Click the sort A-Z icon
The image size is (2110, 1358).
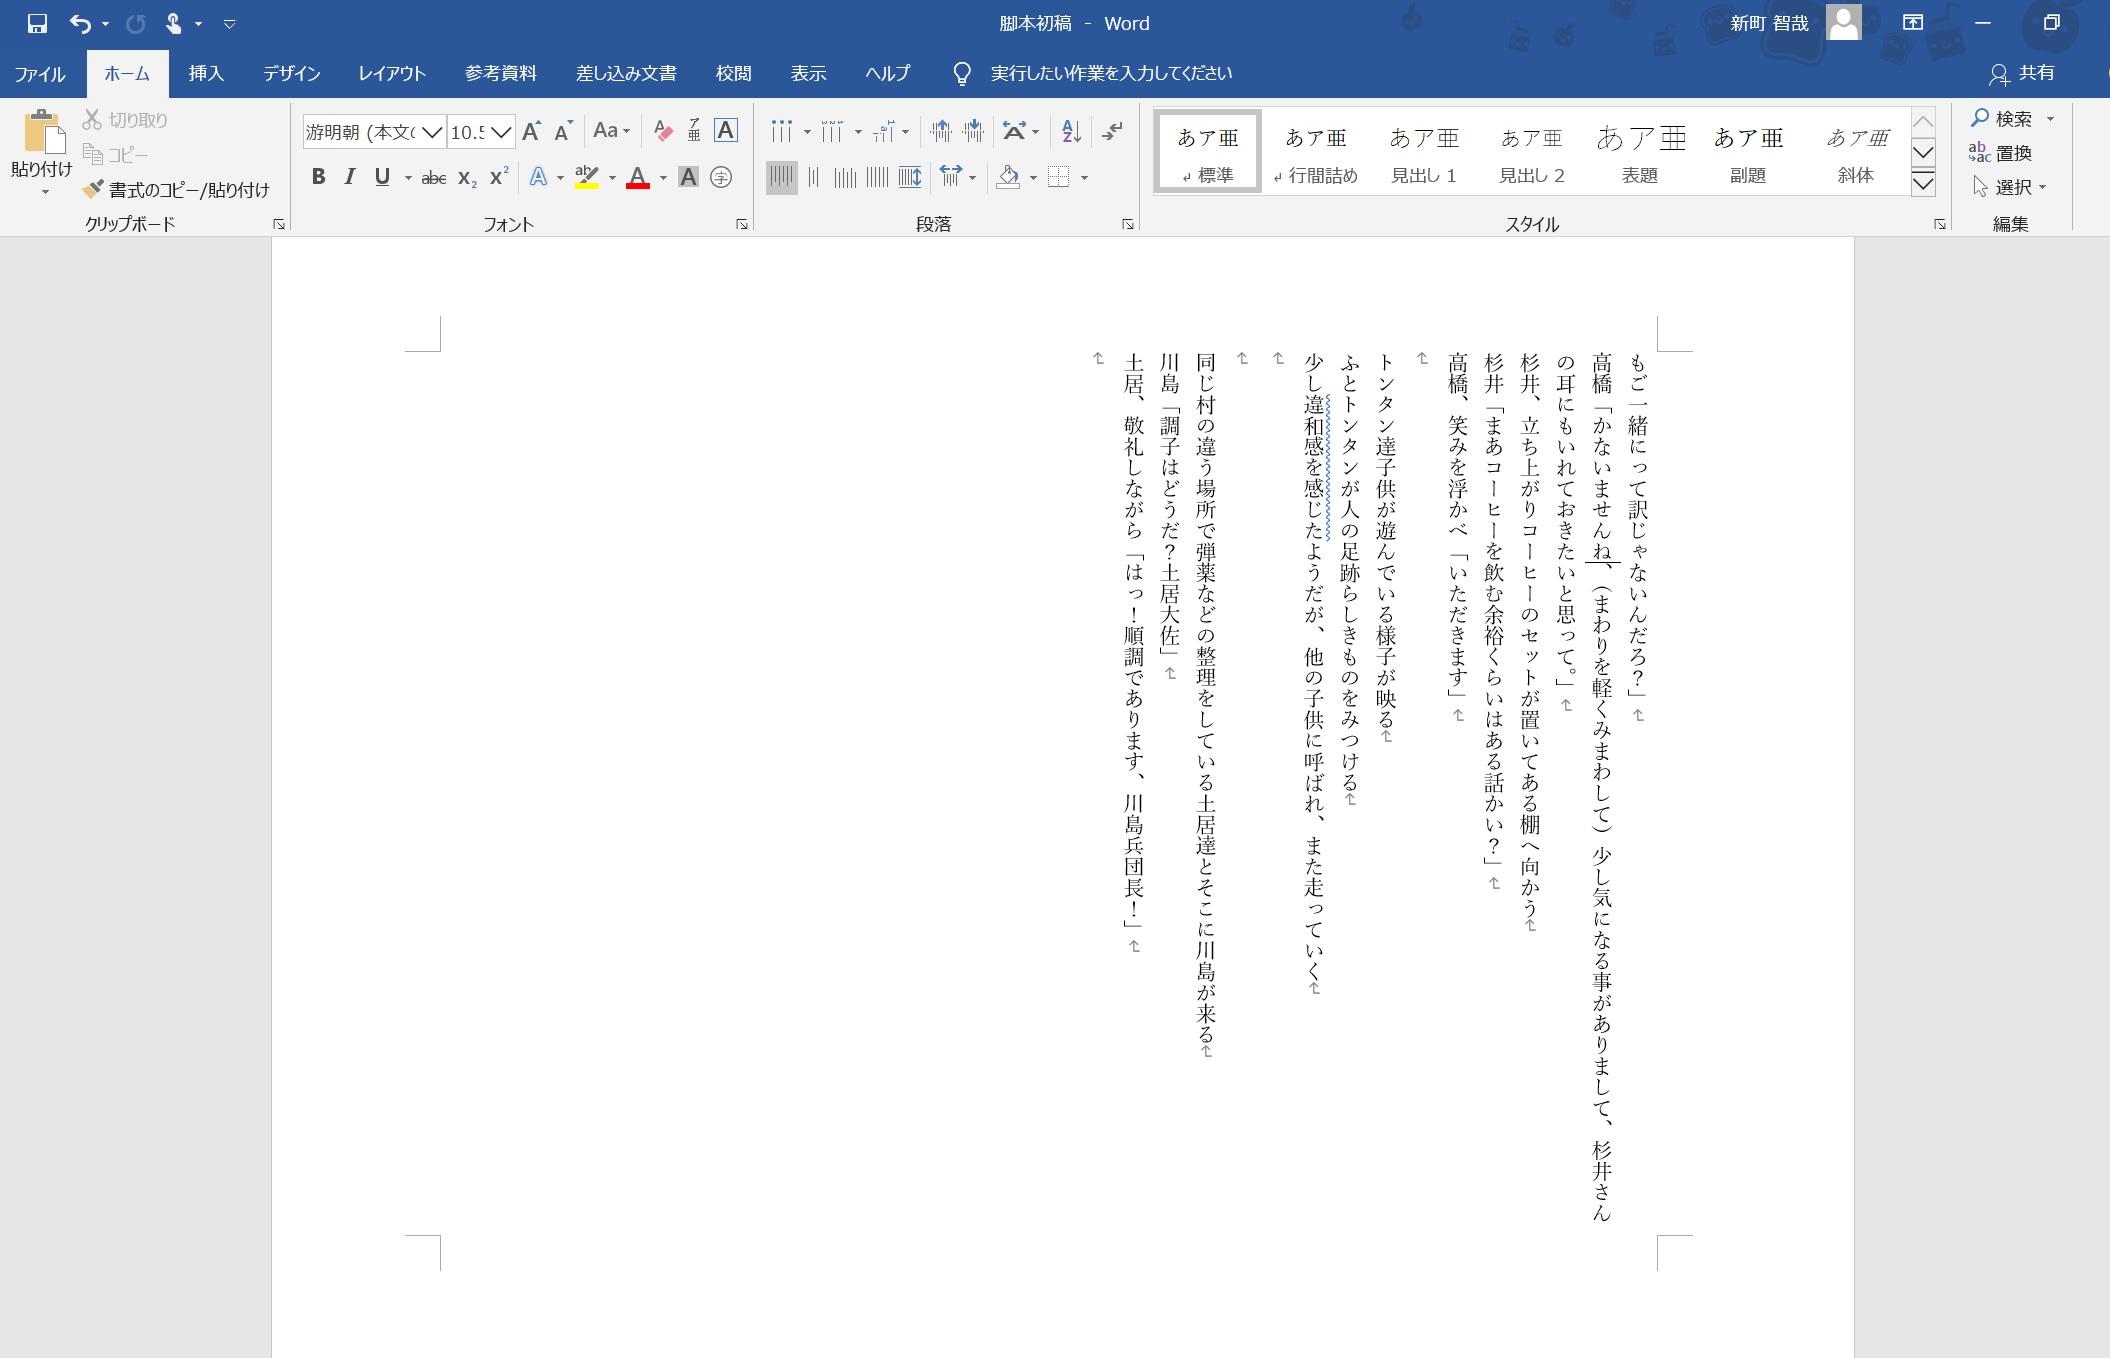click(x=1070, y=131)
